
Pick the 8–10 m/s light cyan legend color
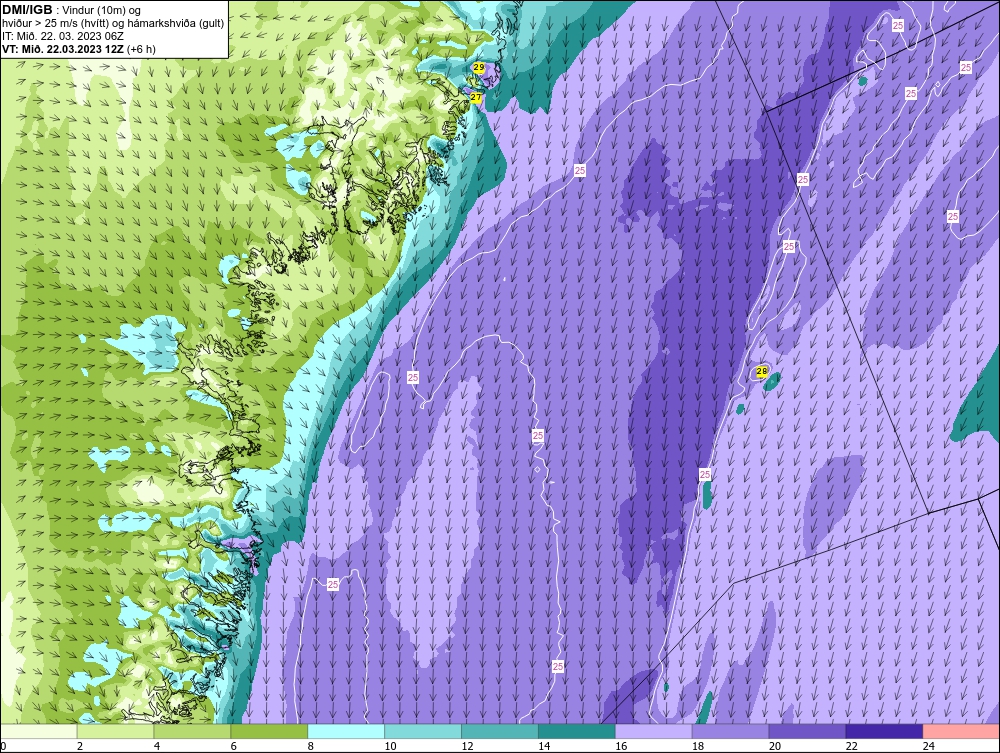(x=346, y=731)
